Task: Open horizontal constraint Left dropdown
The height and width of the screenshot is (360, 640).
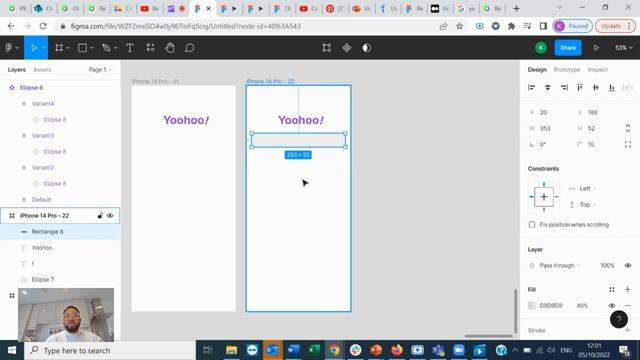Action: click(x=588, y=189)
